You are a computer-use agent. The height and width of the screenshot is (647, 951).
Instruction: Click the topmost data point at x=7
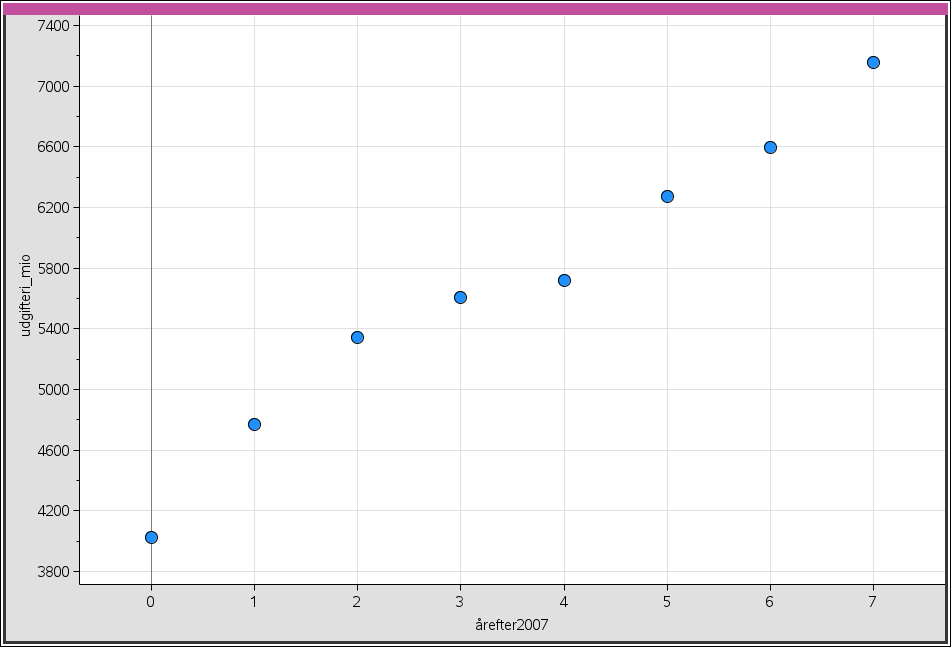pos(873,62)
